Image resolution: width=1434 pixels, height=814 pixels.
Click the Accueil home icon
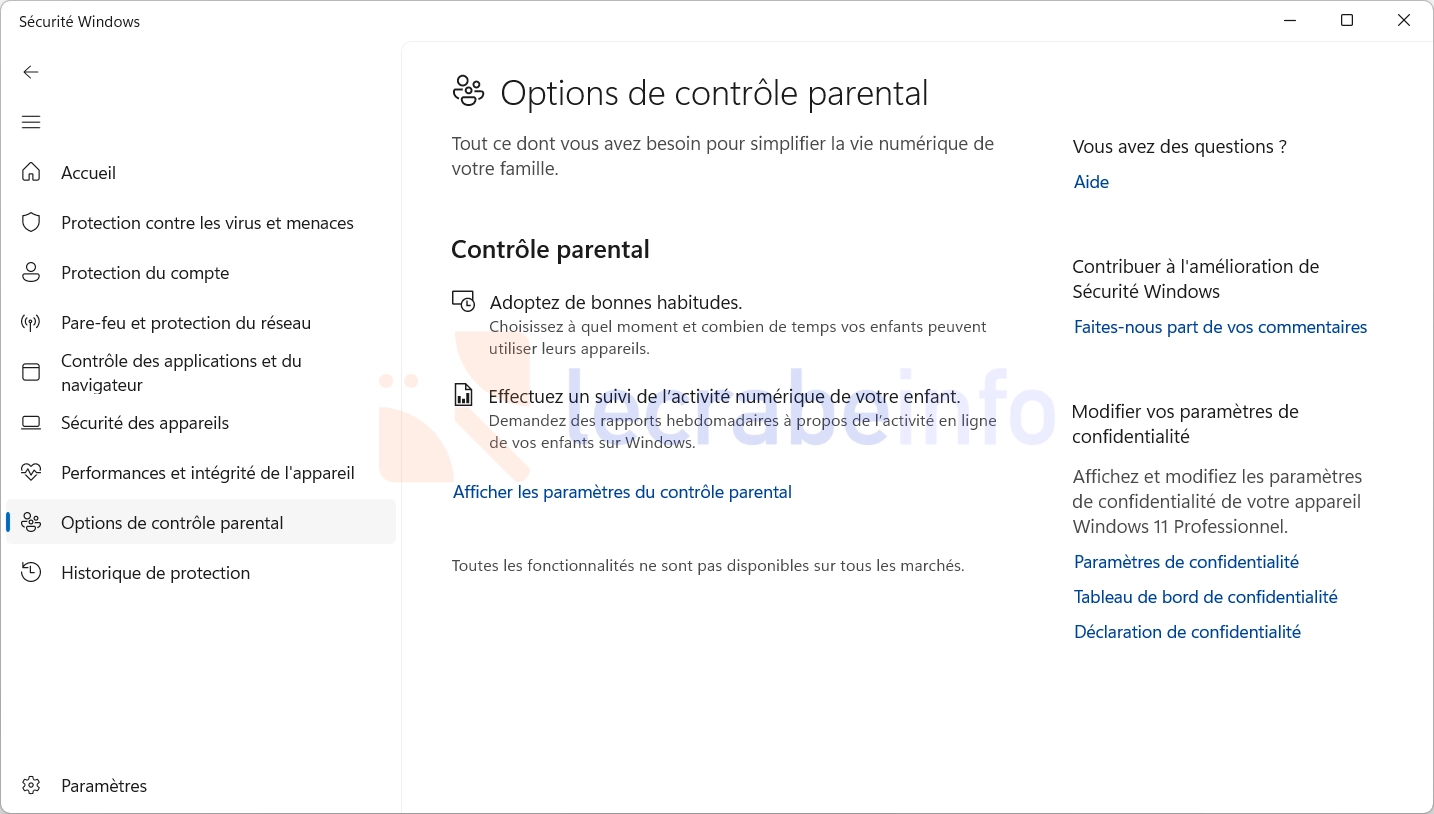31,172
